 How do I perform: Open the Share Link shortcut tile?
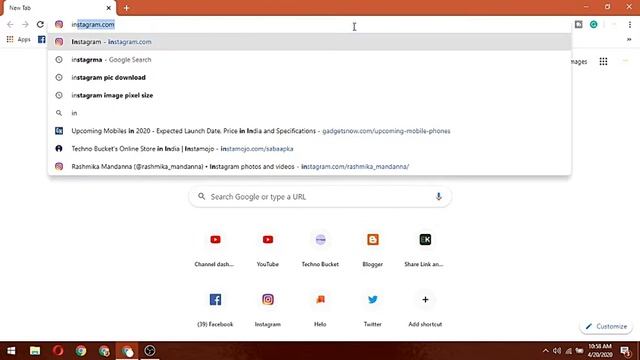pos(425,250)
